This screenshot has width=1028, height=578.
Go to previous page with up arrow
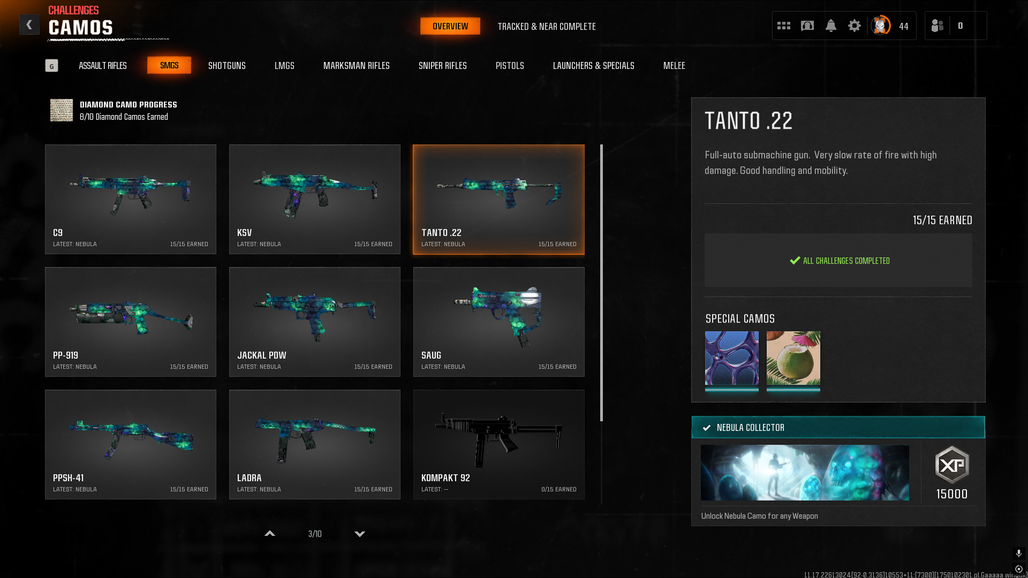[x=269, y=533]
